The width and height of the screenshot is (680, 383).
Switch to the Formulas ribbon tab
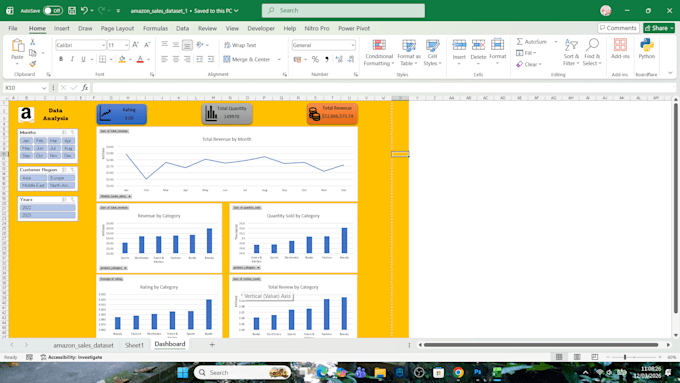155,28
